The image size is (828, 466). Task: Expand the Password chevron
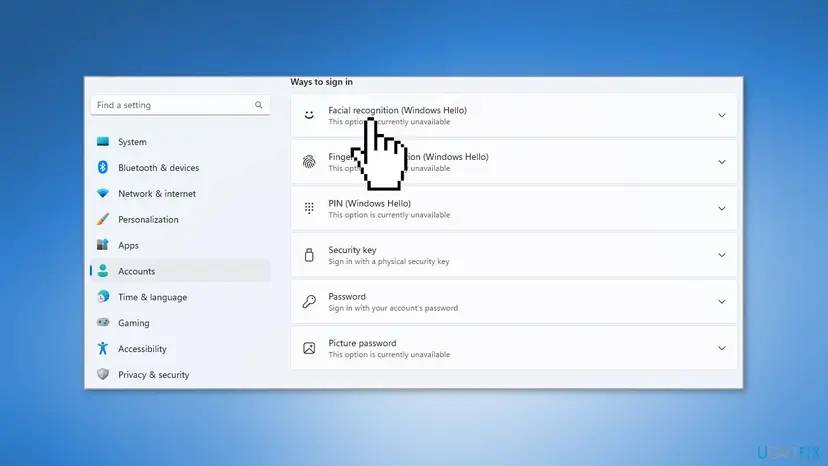(x=721, y=302)
